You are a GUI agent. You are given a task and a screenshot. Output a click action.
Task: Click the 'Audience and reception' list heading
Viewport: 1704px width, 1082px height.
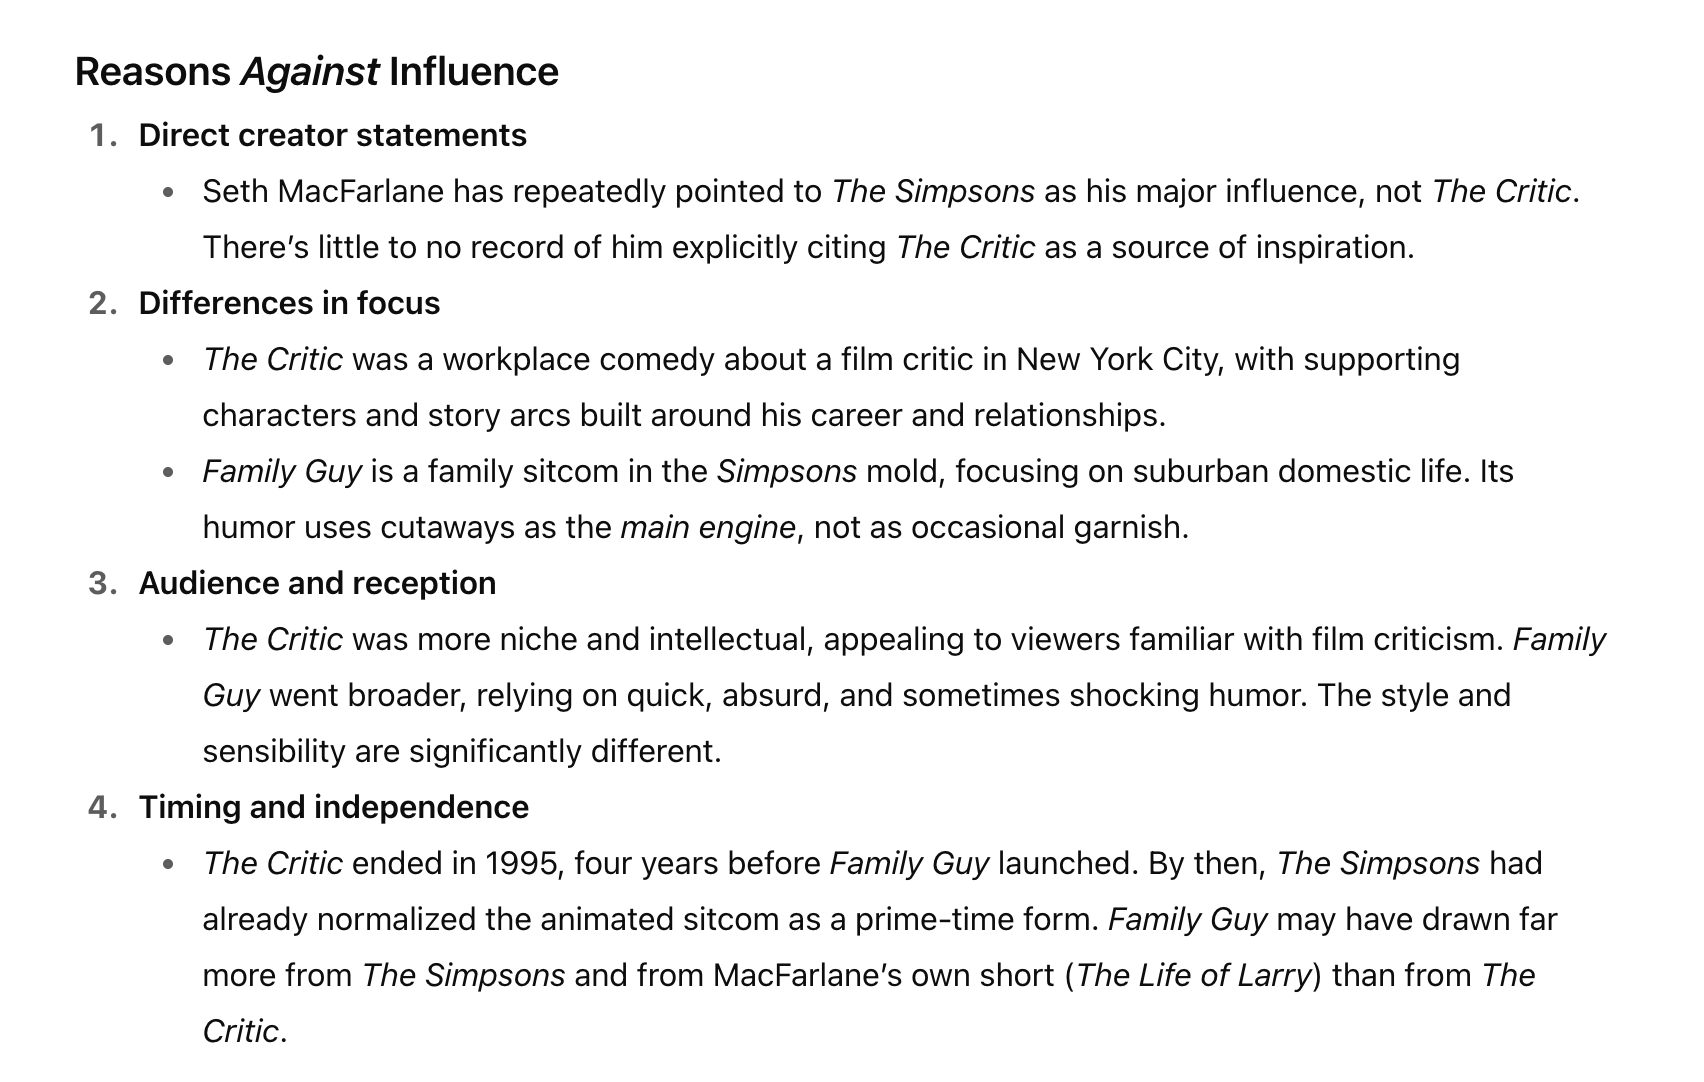pyautogui.click(x=317, y=583)
